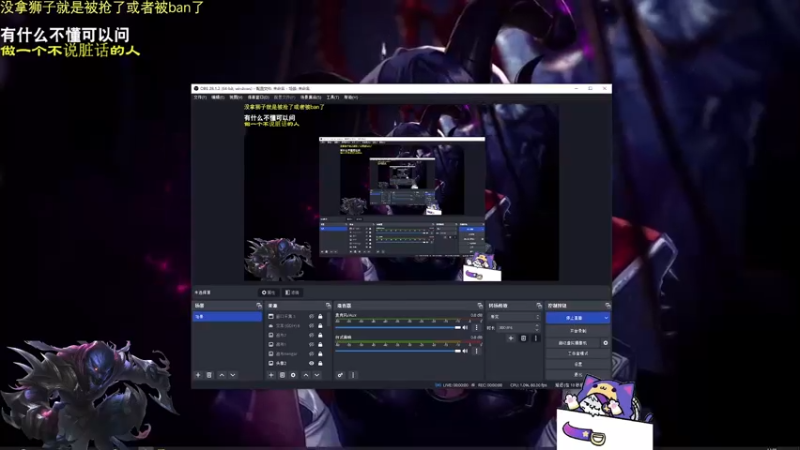Image resolution: width=800 pixels, height=450 pixels.
Task: Open the View menu in OBS
Action: (236, 97)
